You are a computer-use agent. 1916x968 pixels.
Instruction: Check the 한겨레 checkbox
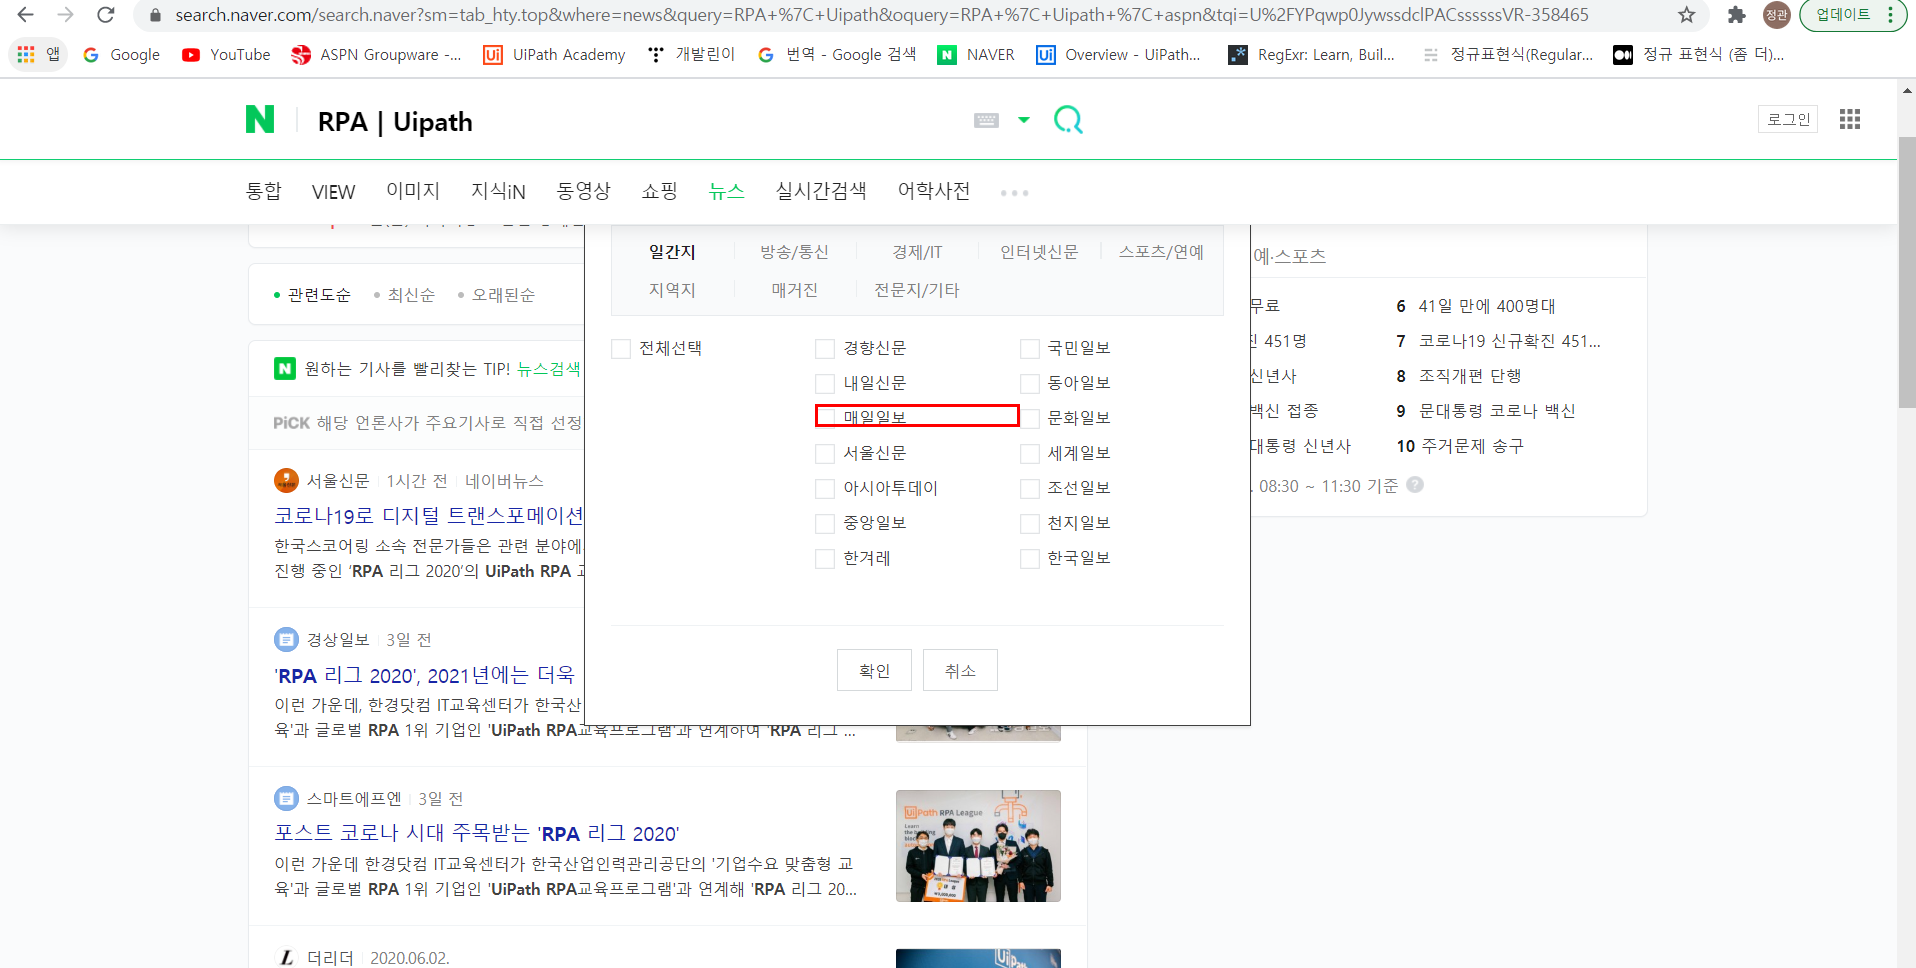(x=825, y=558)
